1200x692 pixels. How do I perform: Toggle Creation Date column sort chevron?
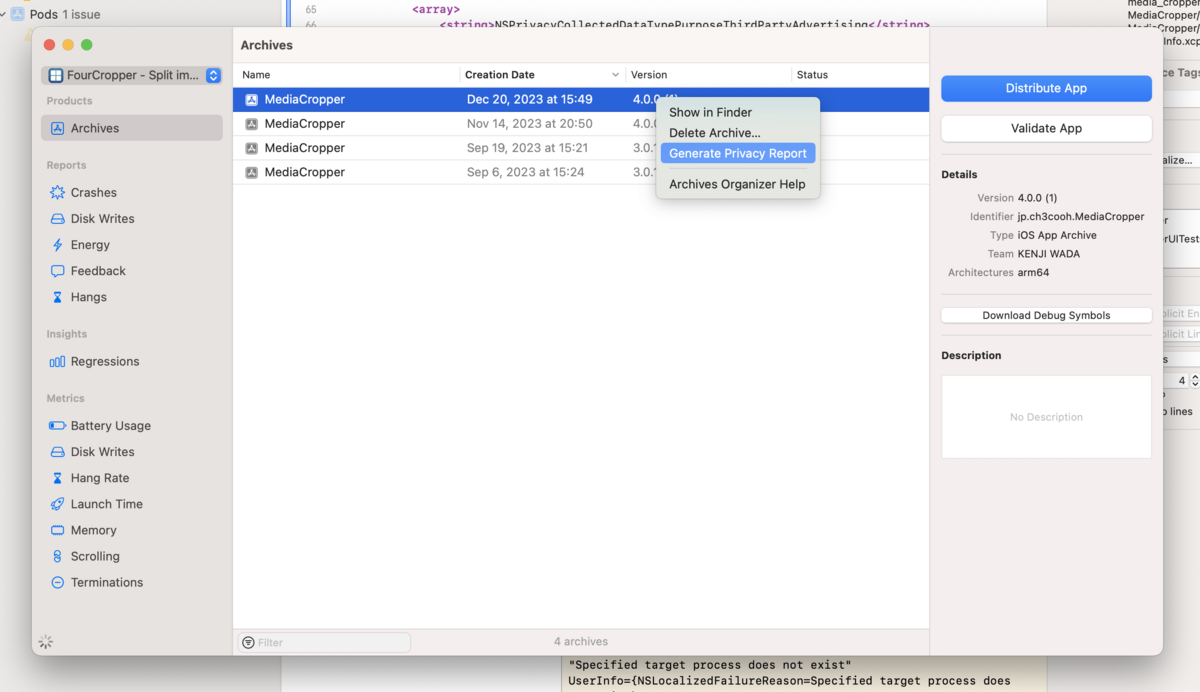pyautogui.click(x=615, y=75)
